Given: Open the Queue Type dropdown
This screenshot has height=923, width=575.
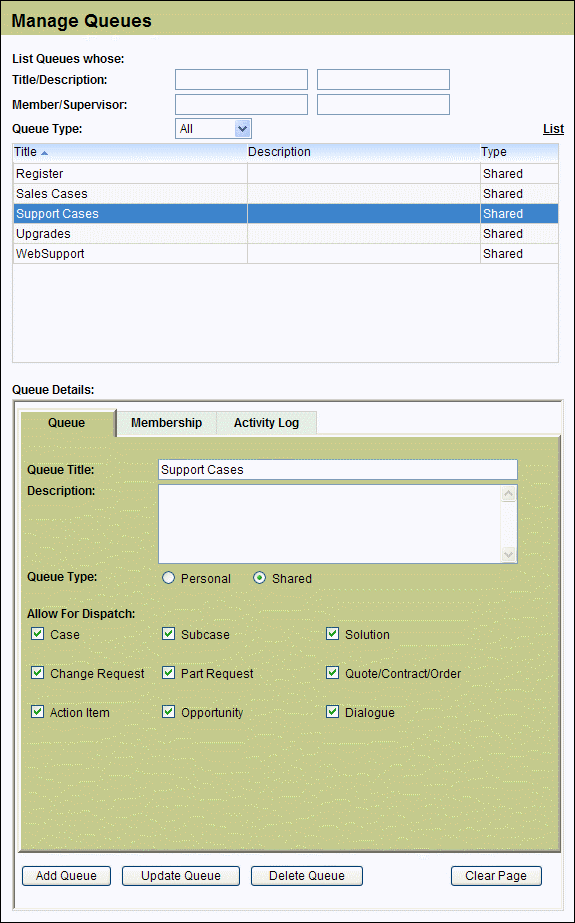Looking at the screenshot, I should [213, 128].
